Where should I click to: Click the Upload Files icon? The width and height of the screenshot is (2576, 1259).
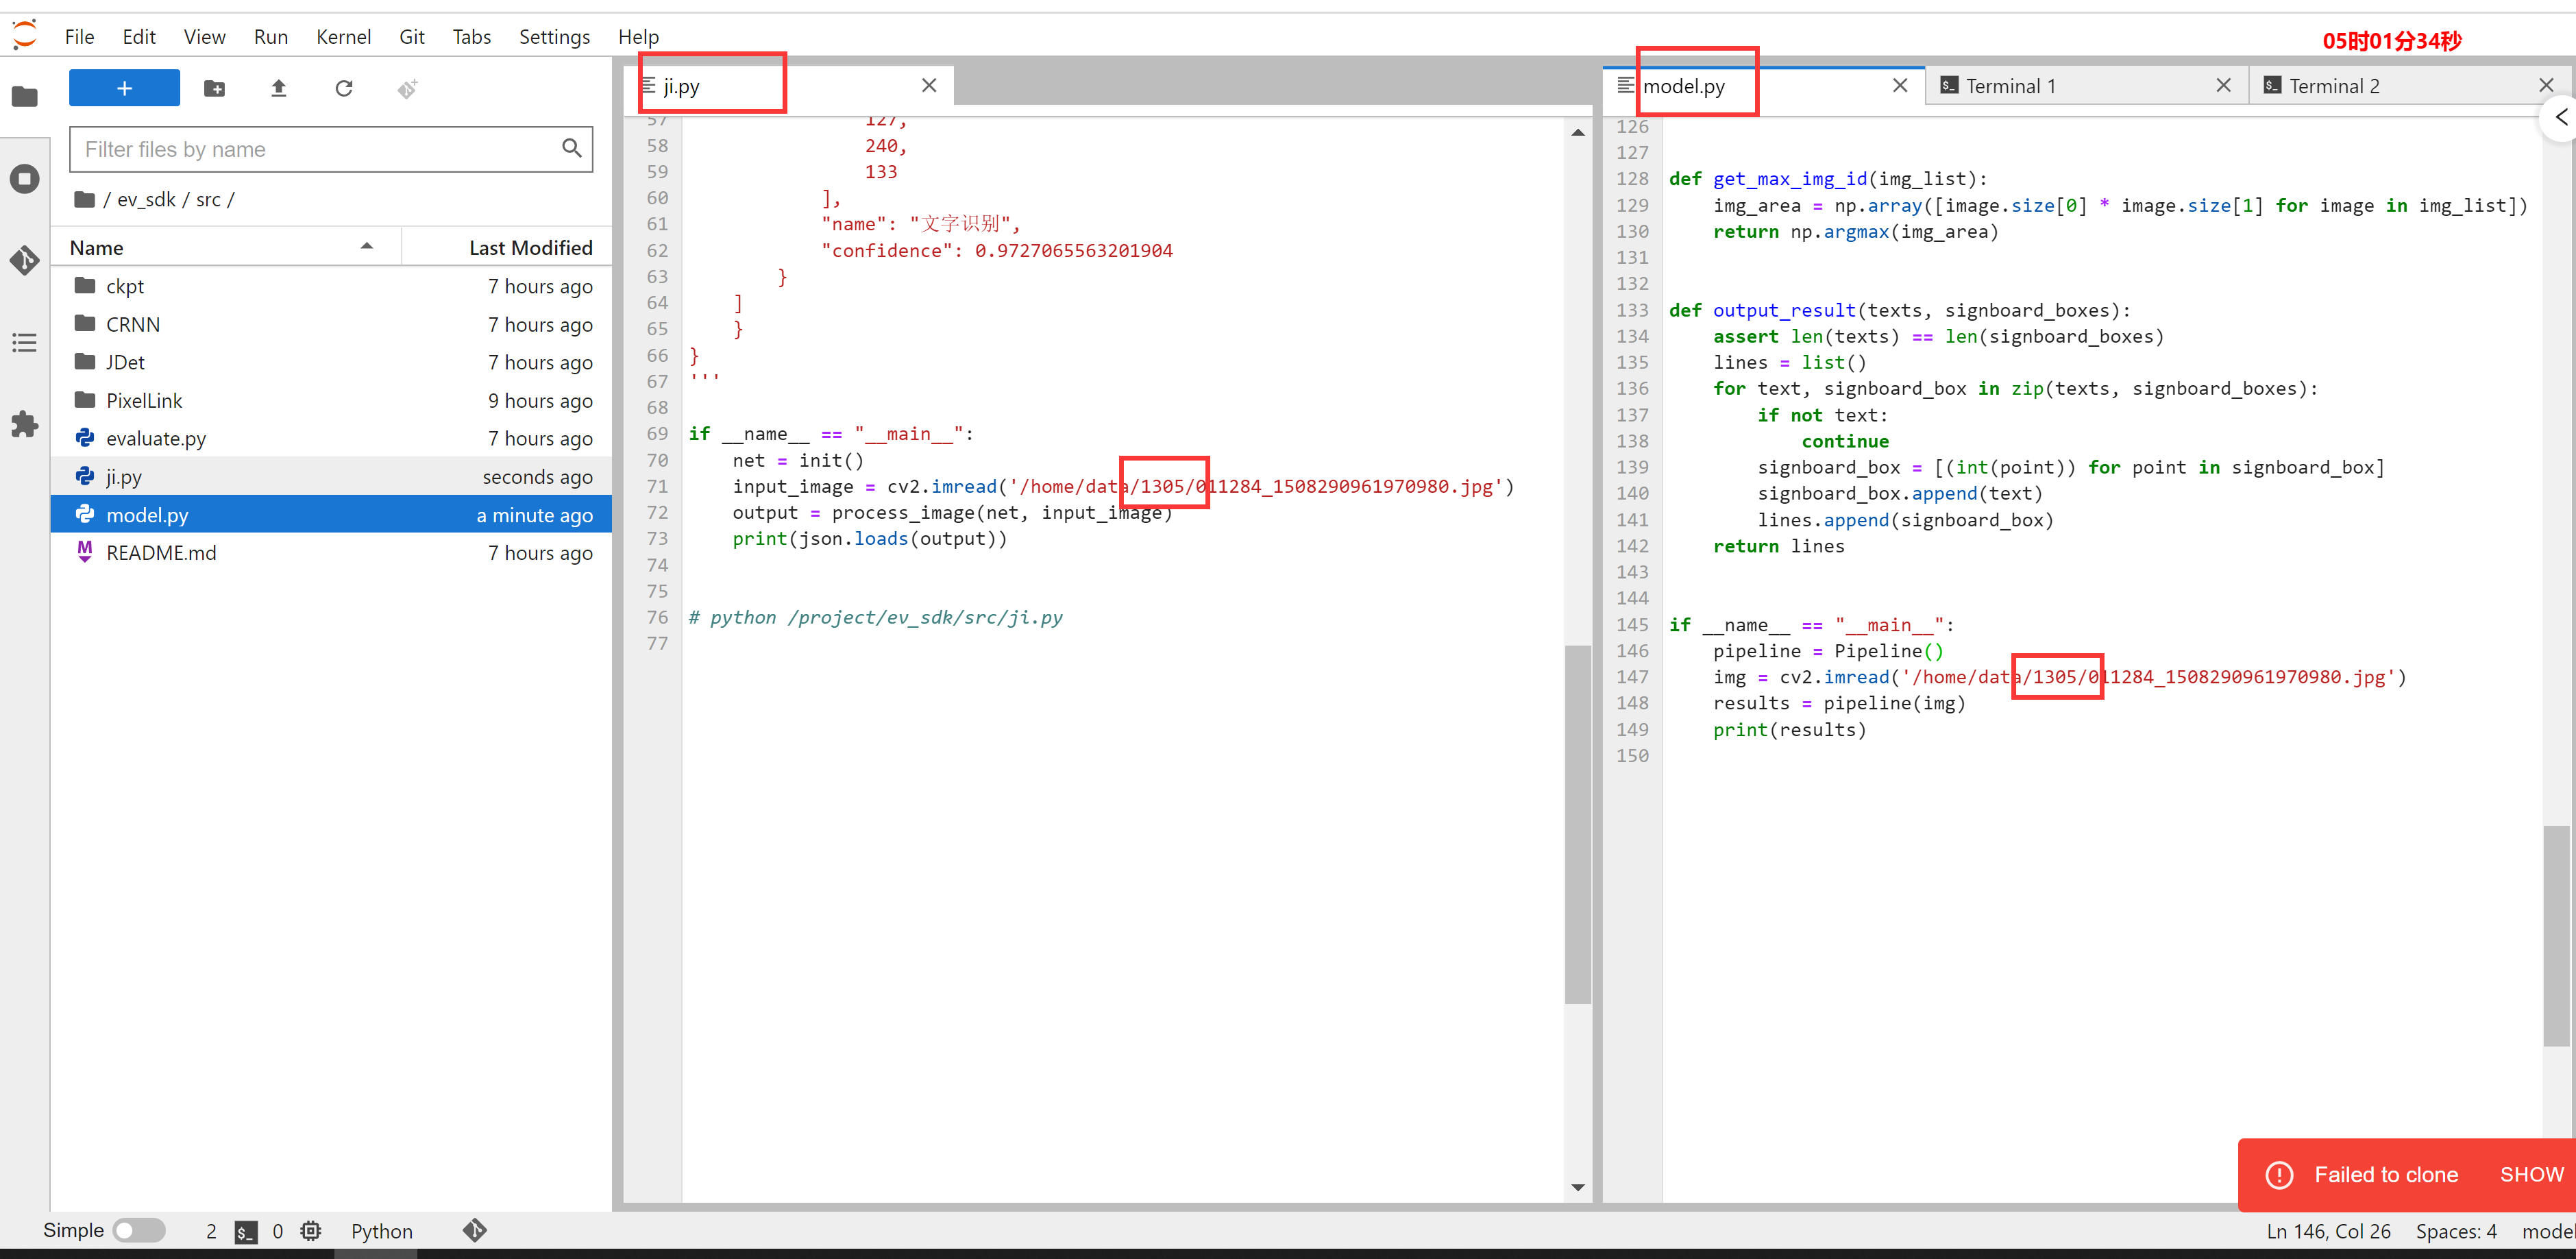coord(279,89)
